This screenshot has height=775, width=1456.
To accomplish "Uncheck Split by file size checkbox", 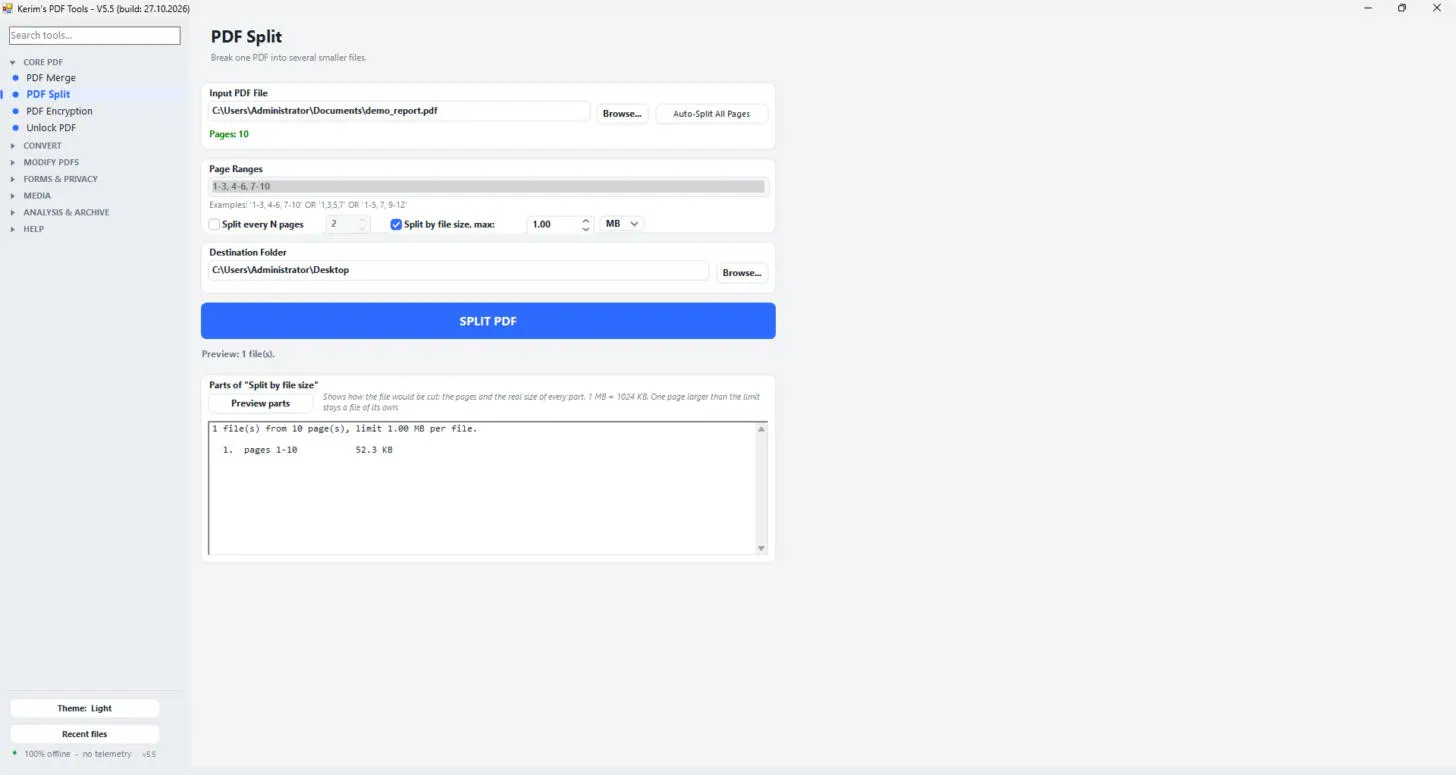I will pos(396,225).
